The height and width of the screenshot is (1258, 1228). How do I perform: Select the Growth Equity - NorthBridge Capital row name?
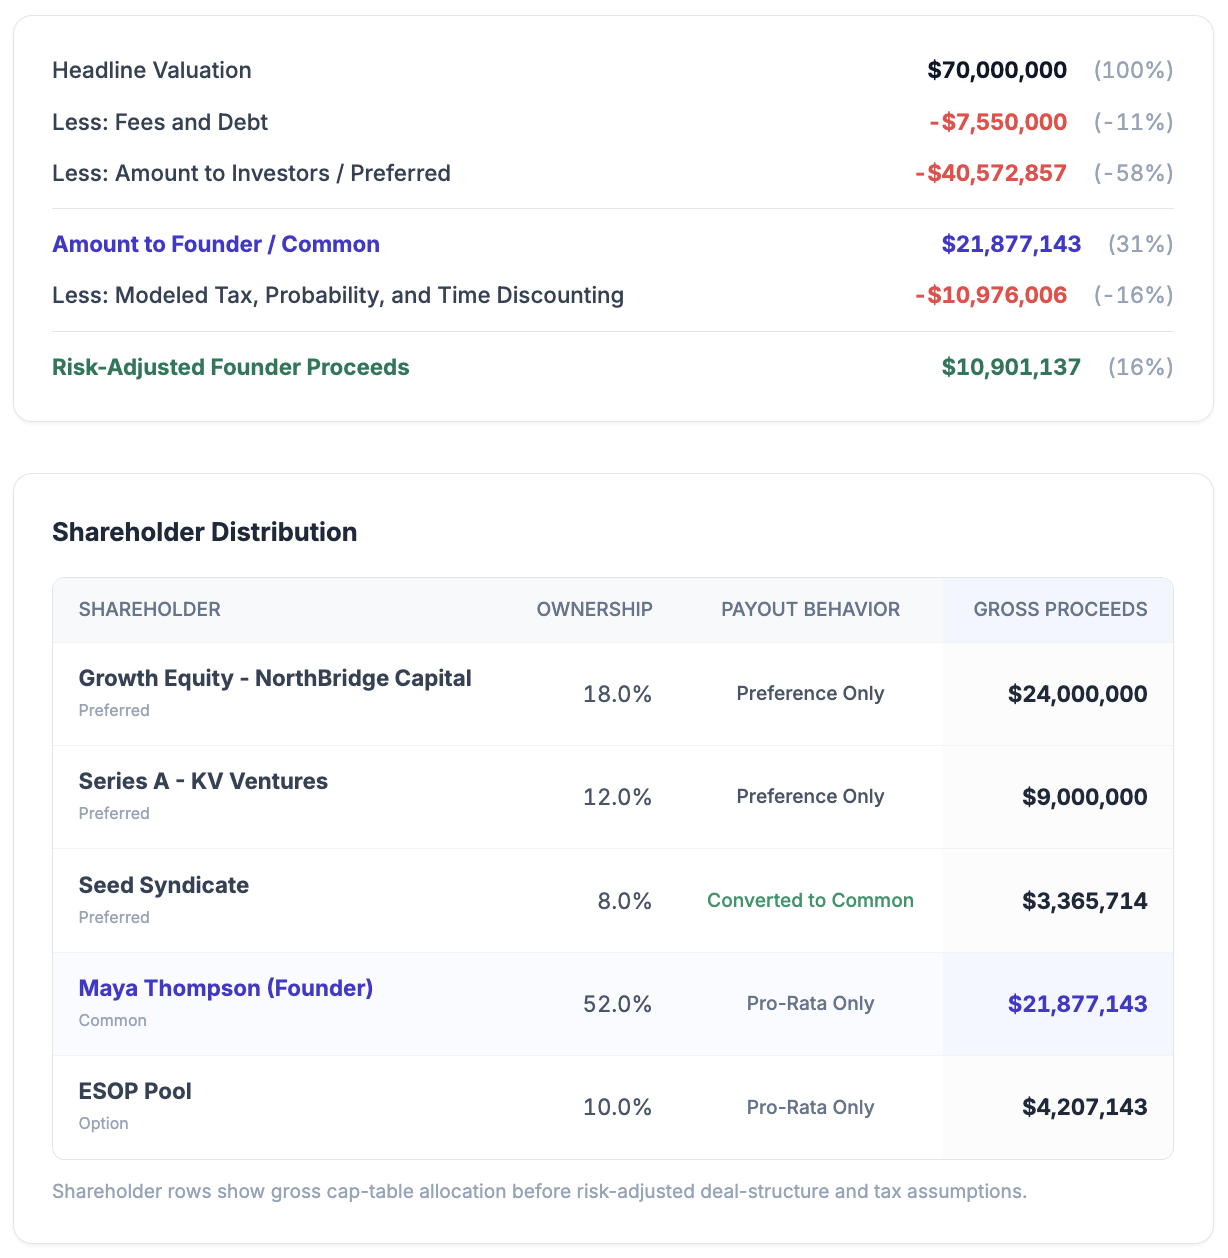275,678
